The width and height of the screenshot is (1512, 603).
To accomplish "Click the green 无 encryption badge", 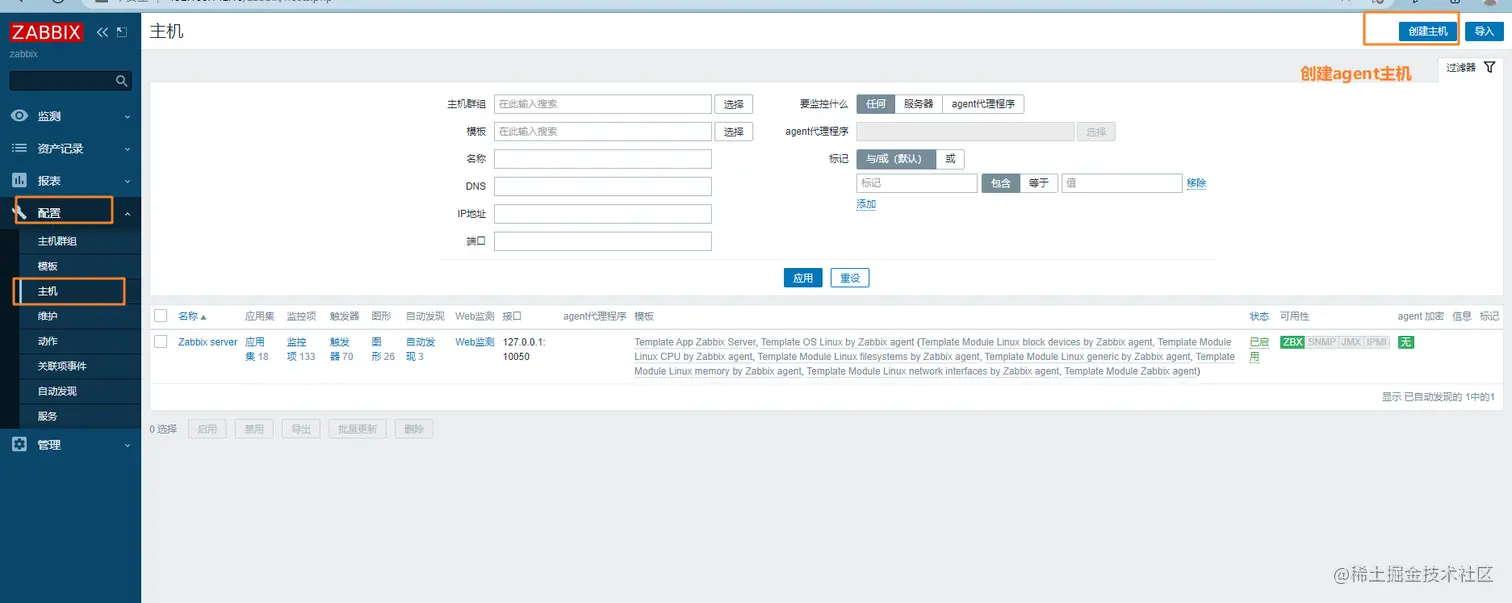I will 1405,342.
